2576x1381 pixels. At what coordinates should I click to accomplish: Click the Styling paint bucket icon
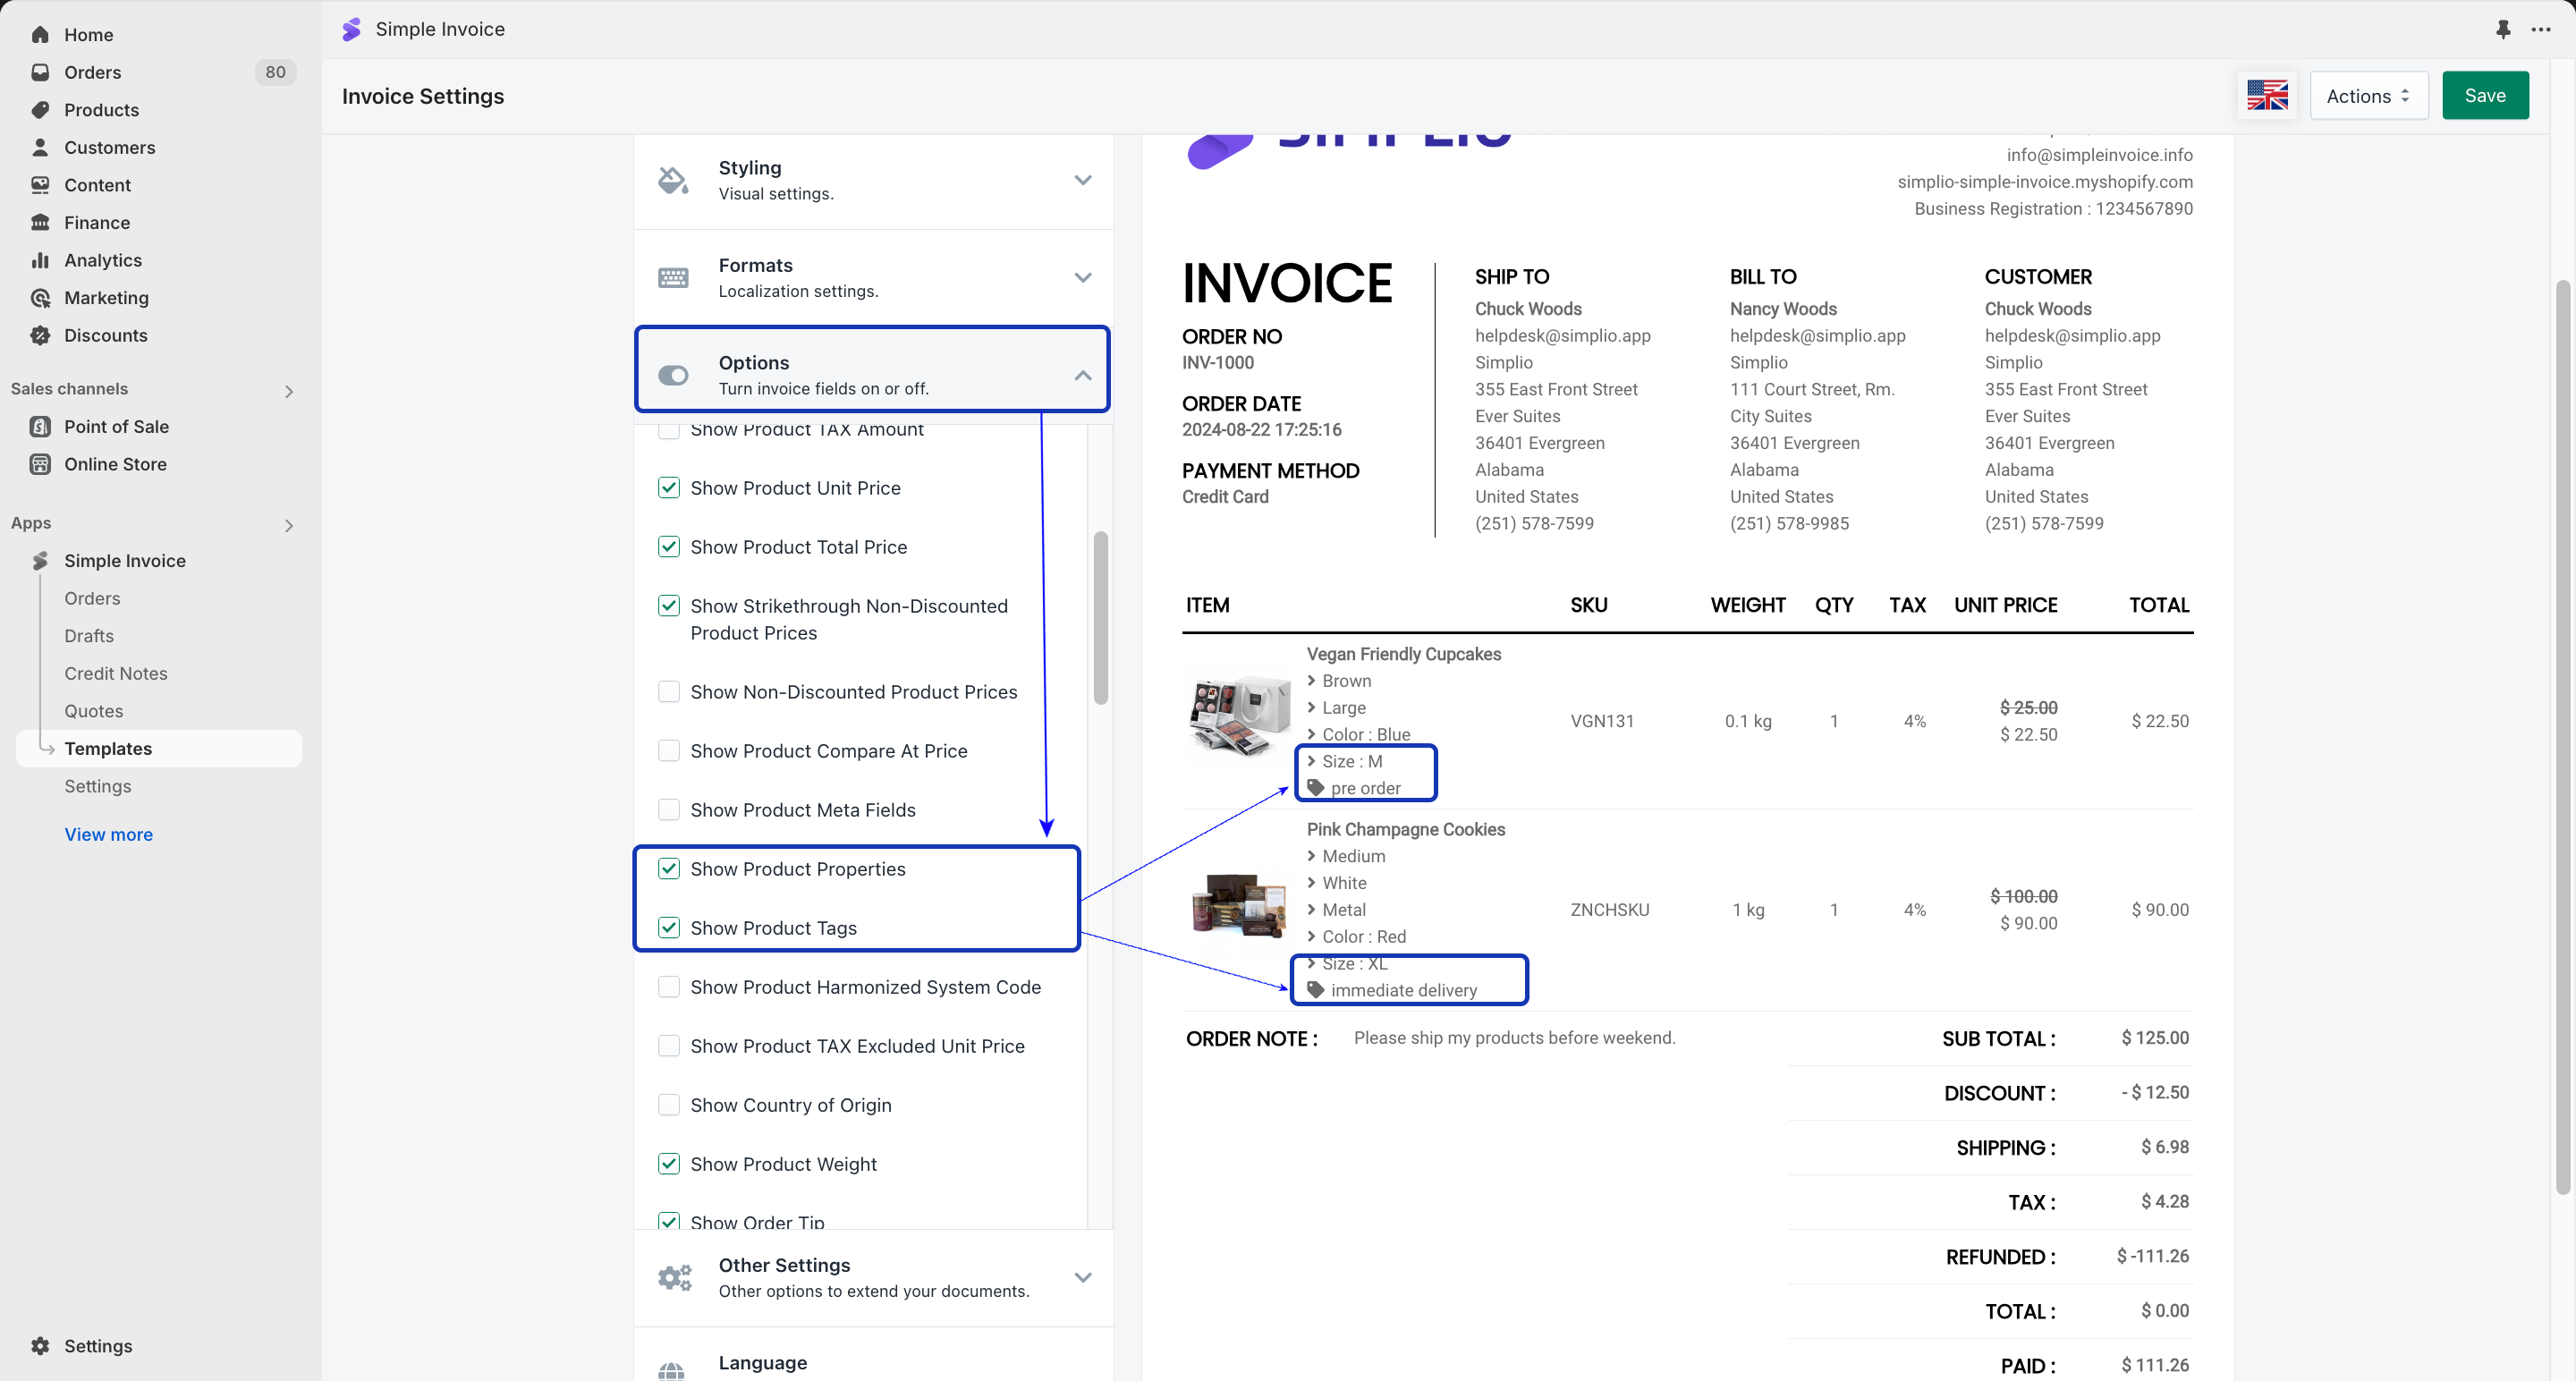tap(673, 180)
